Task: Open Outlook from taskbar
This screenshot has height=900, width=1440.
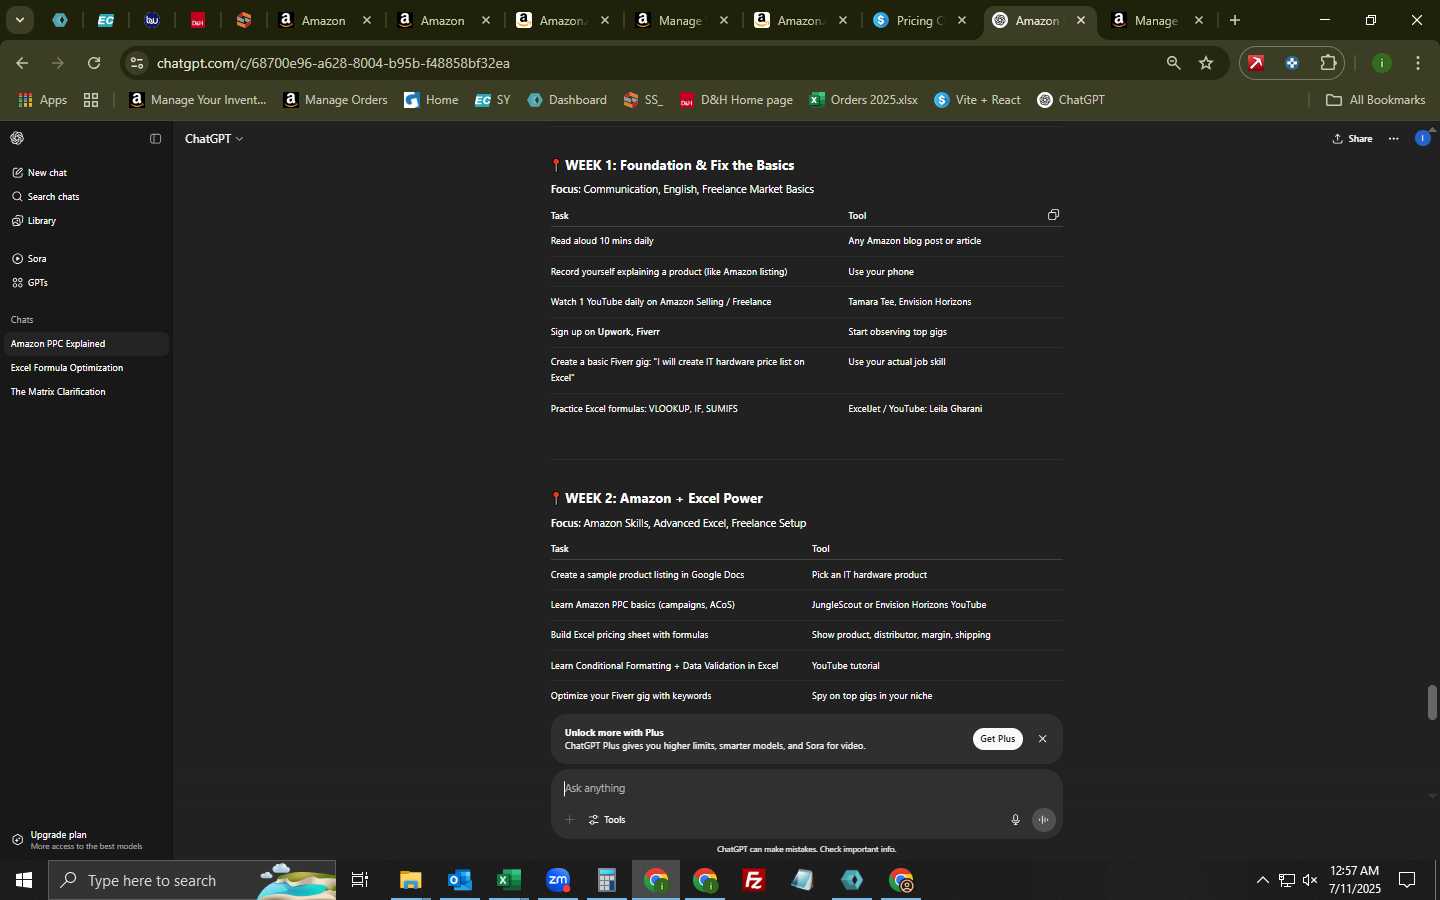Action: pos(459,880)
